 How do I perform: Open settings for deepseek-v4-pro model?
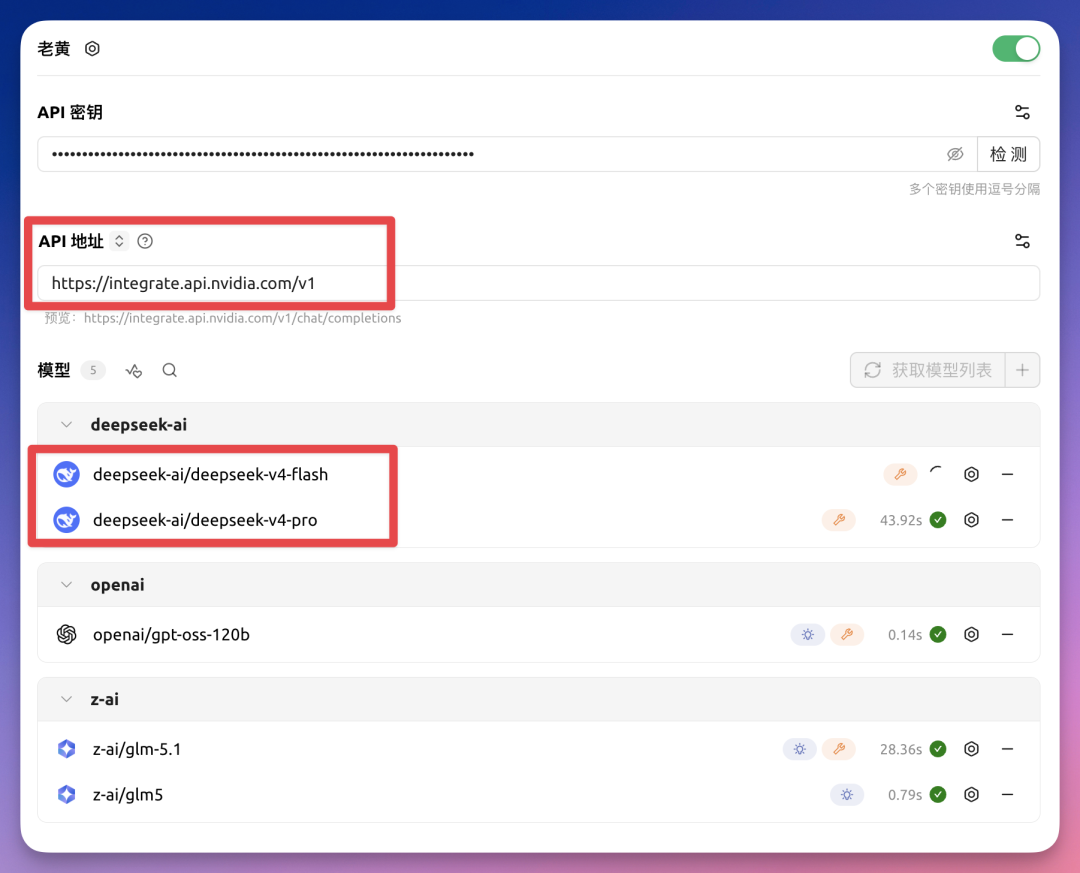(970, 520)
